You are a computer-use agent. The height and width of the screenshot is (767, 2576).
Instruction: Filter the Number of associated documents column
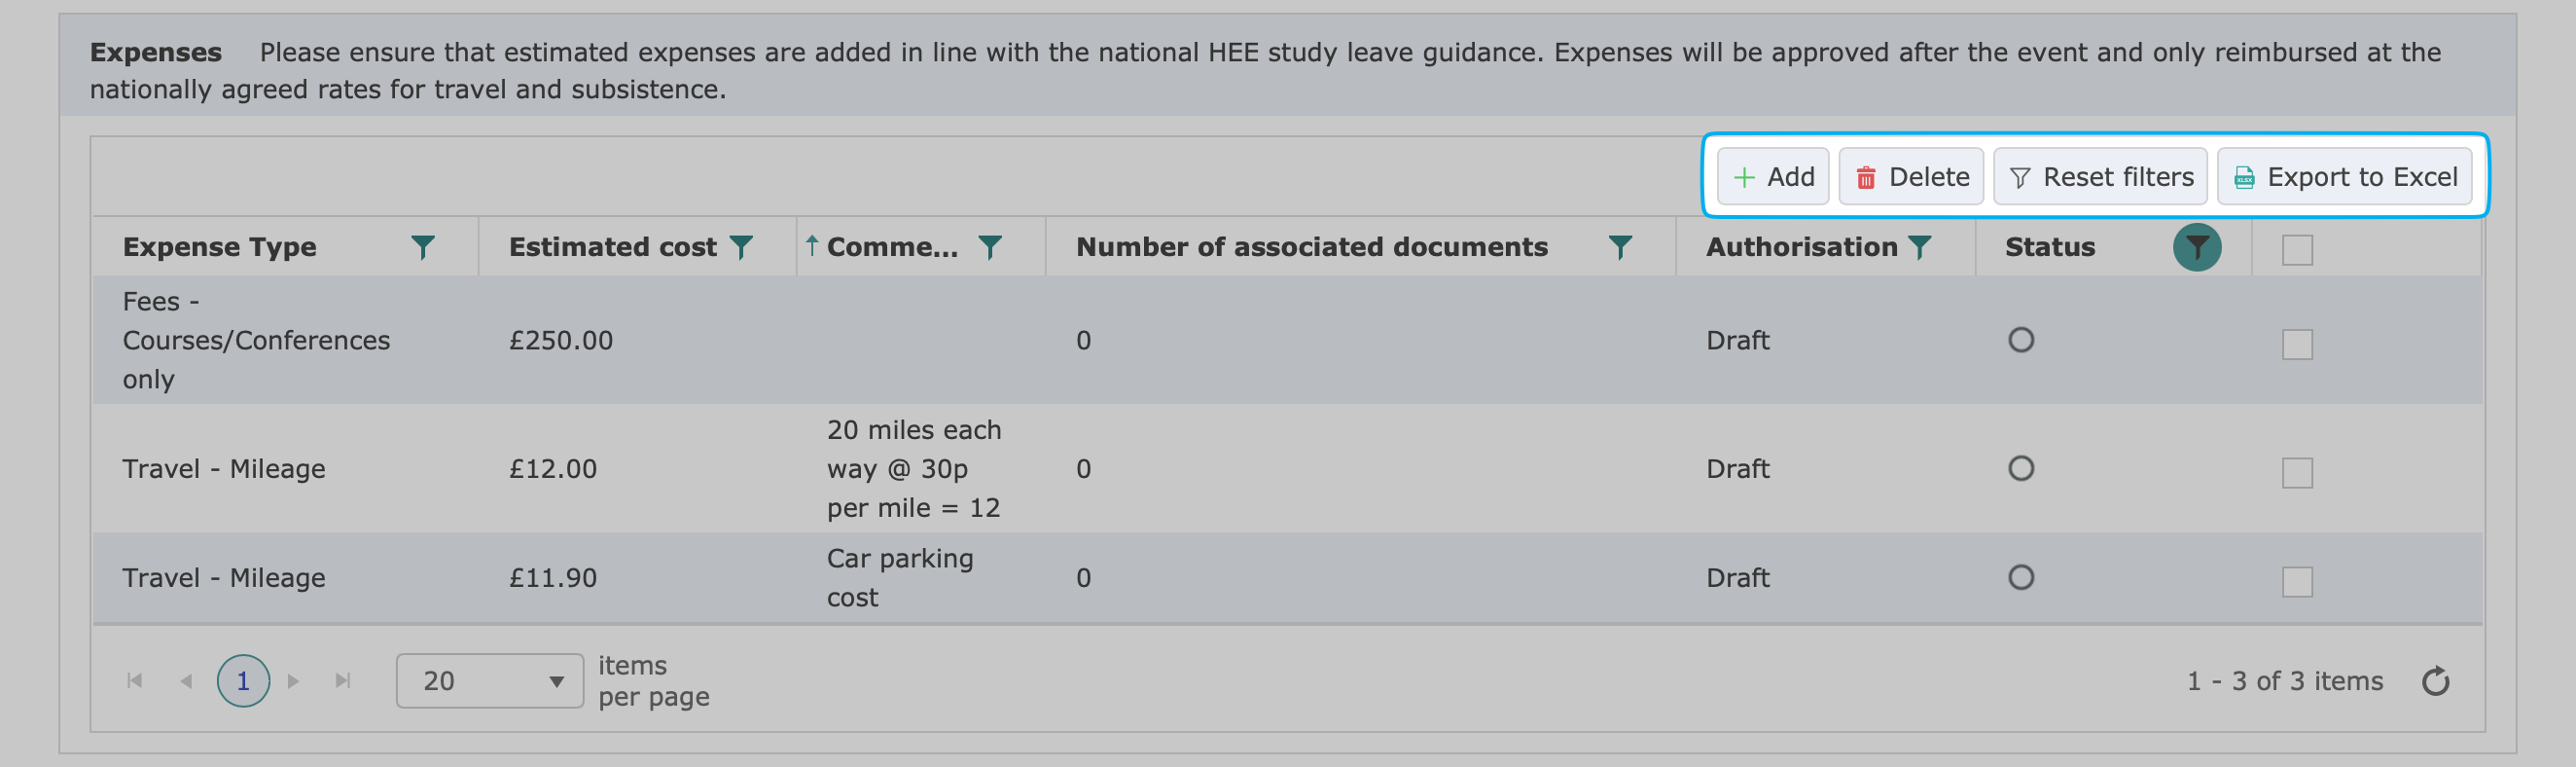pos(1622,246)
